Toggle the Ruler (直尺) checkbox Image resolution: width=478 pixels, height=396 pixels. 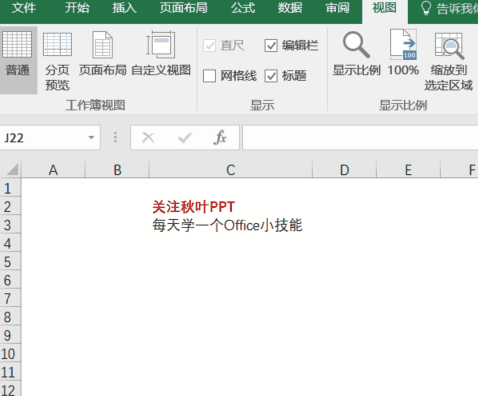(209, 45)
